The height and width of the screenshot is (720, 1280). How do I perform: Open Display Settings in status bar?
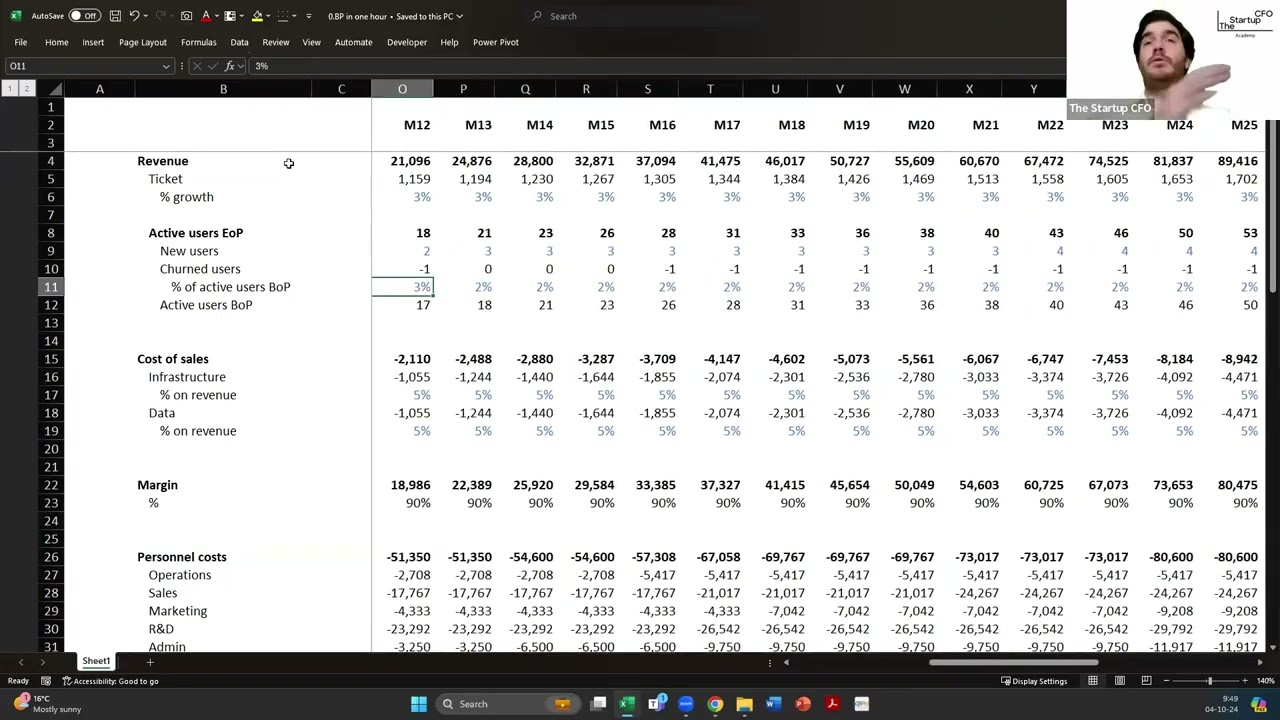[1034, 681]
